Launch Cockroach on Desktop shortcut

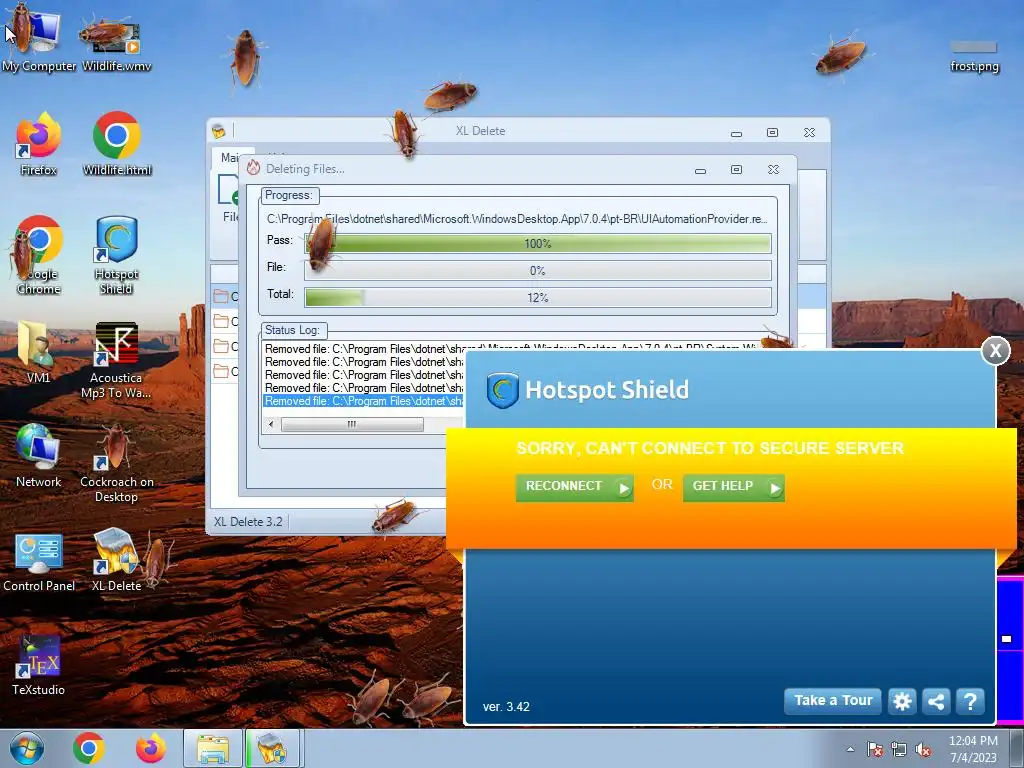pyautogui.click(x=116, y=462)
